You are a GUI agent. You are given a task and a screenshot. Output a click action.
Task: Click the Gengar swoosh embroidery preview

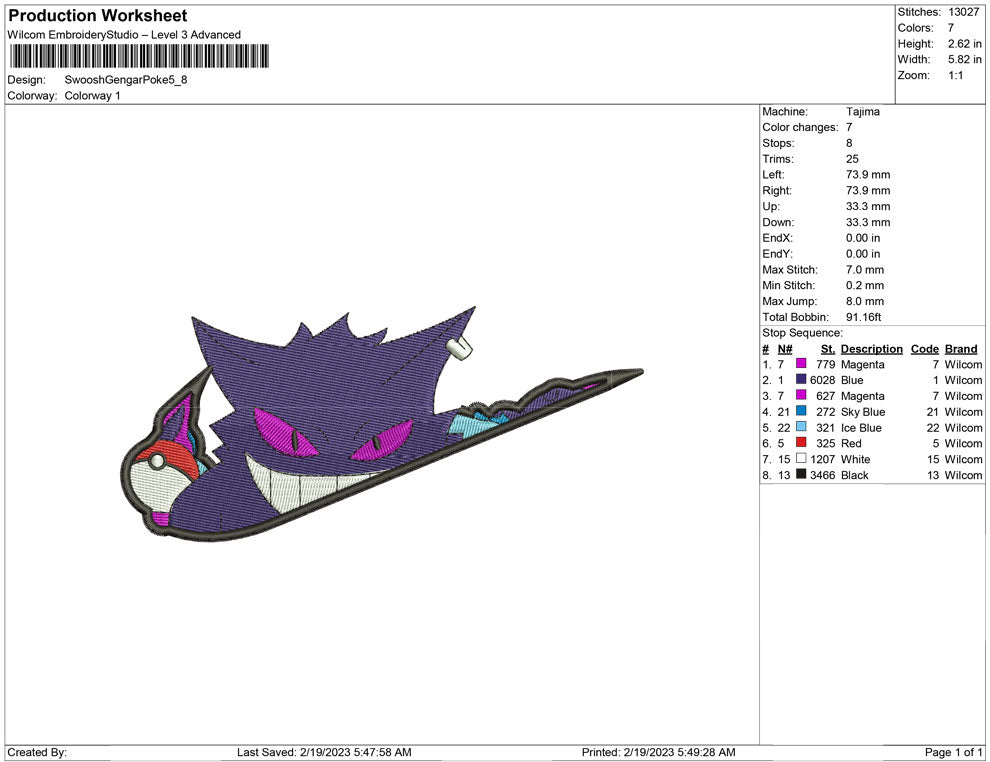(x=381, y=424)
